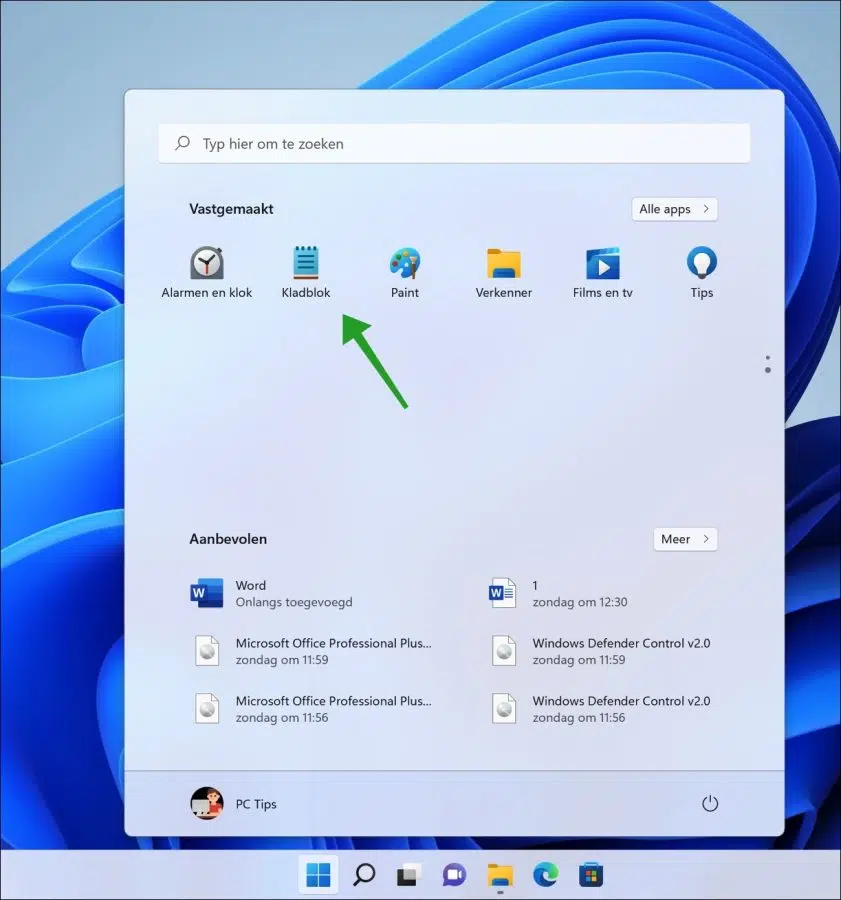Viewport: 841px width, 900px height.
Task: Open the PC Tips user account
Action: coord(234,804)
